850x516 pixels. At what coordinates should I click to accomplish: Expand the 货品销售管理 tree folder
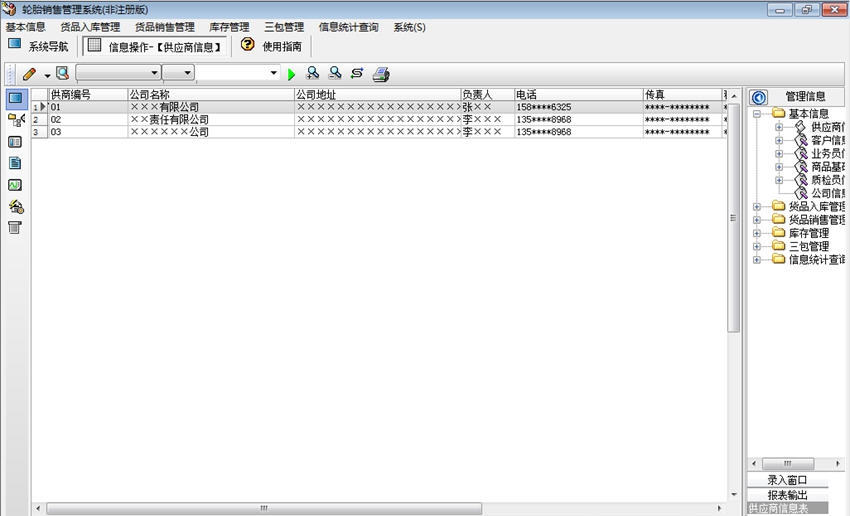click(x=757, y=220)
